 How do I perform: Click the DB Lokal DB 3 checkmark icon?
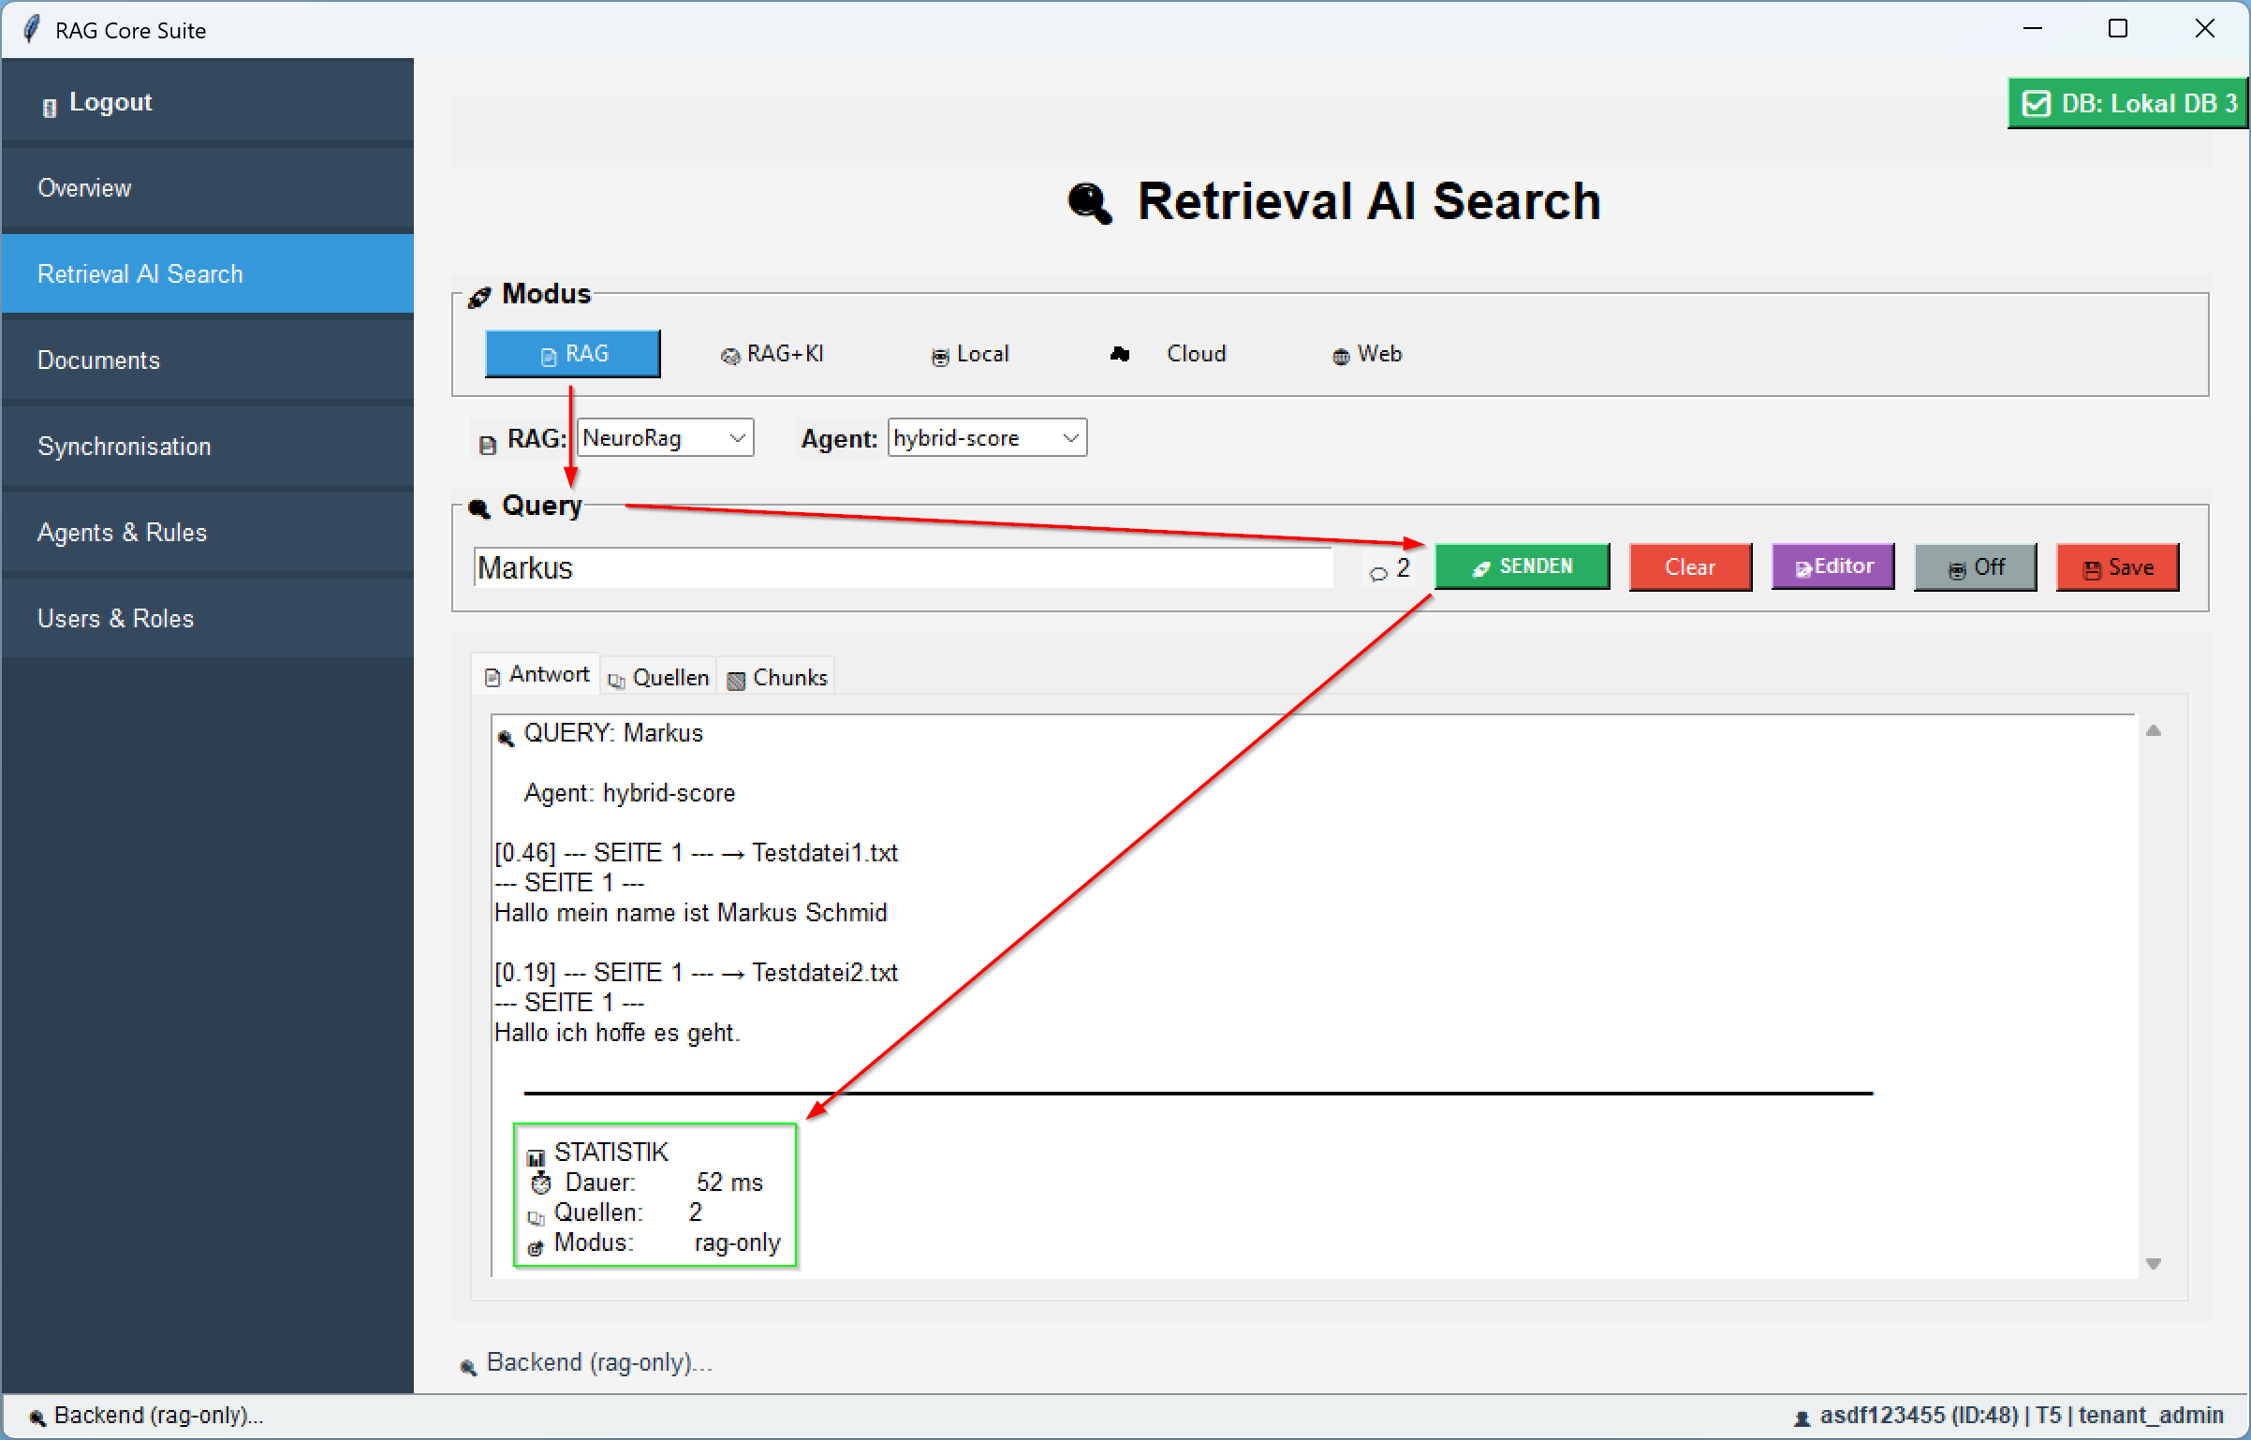(x=2036, y=104)
